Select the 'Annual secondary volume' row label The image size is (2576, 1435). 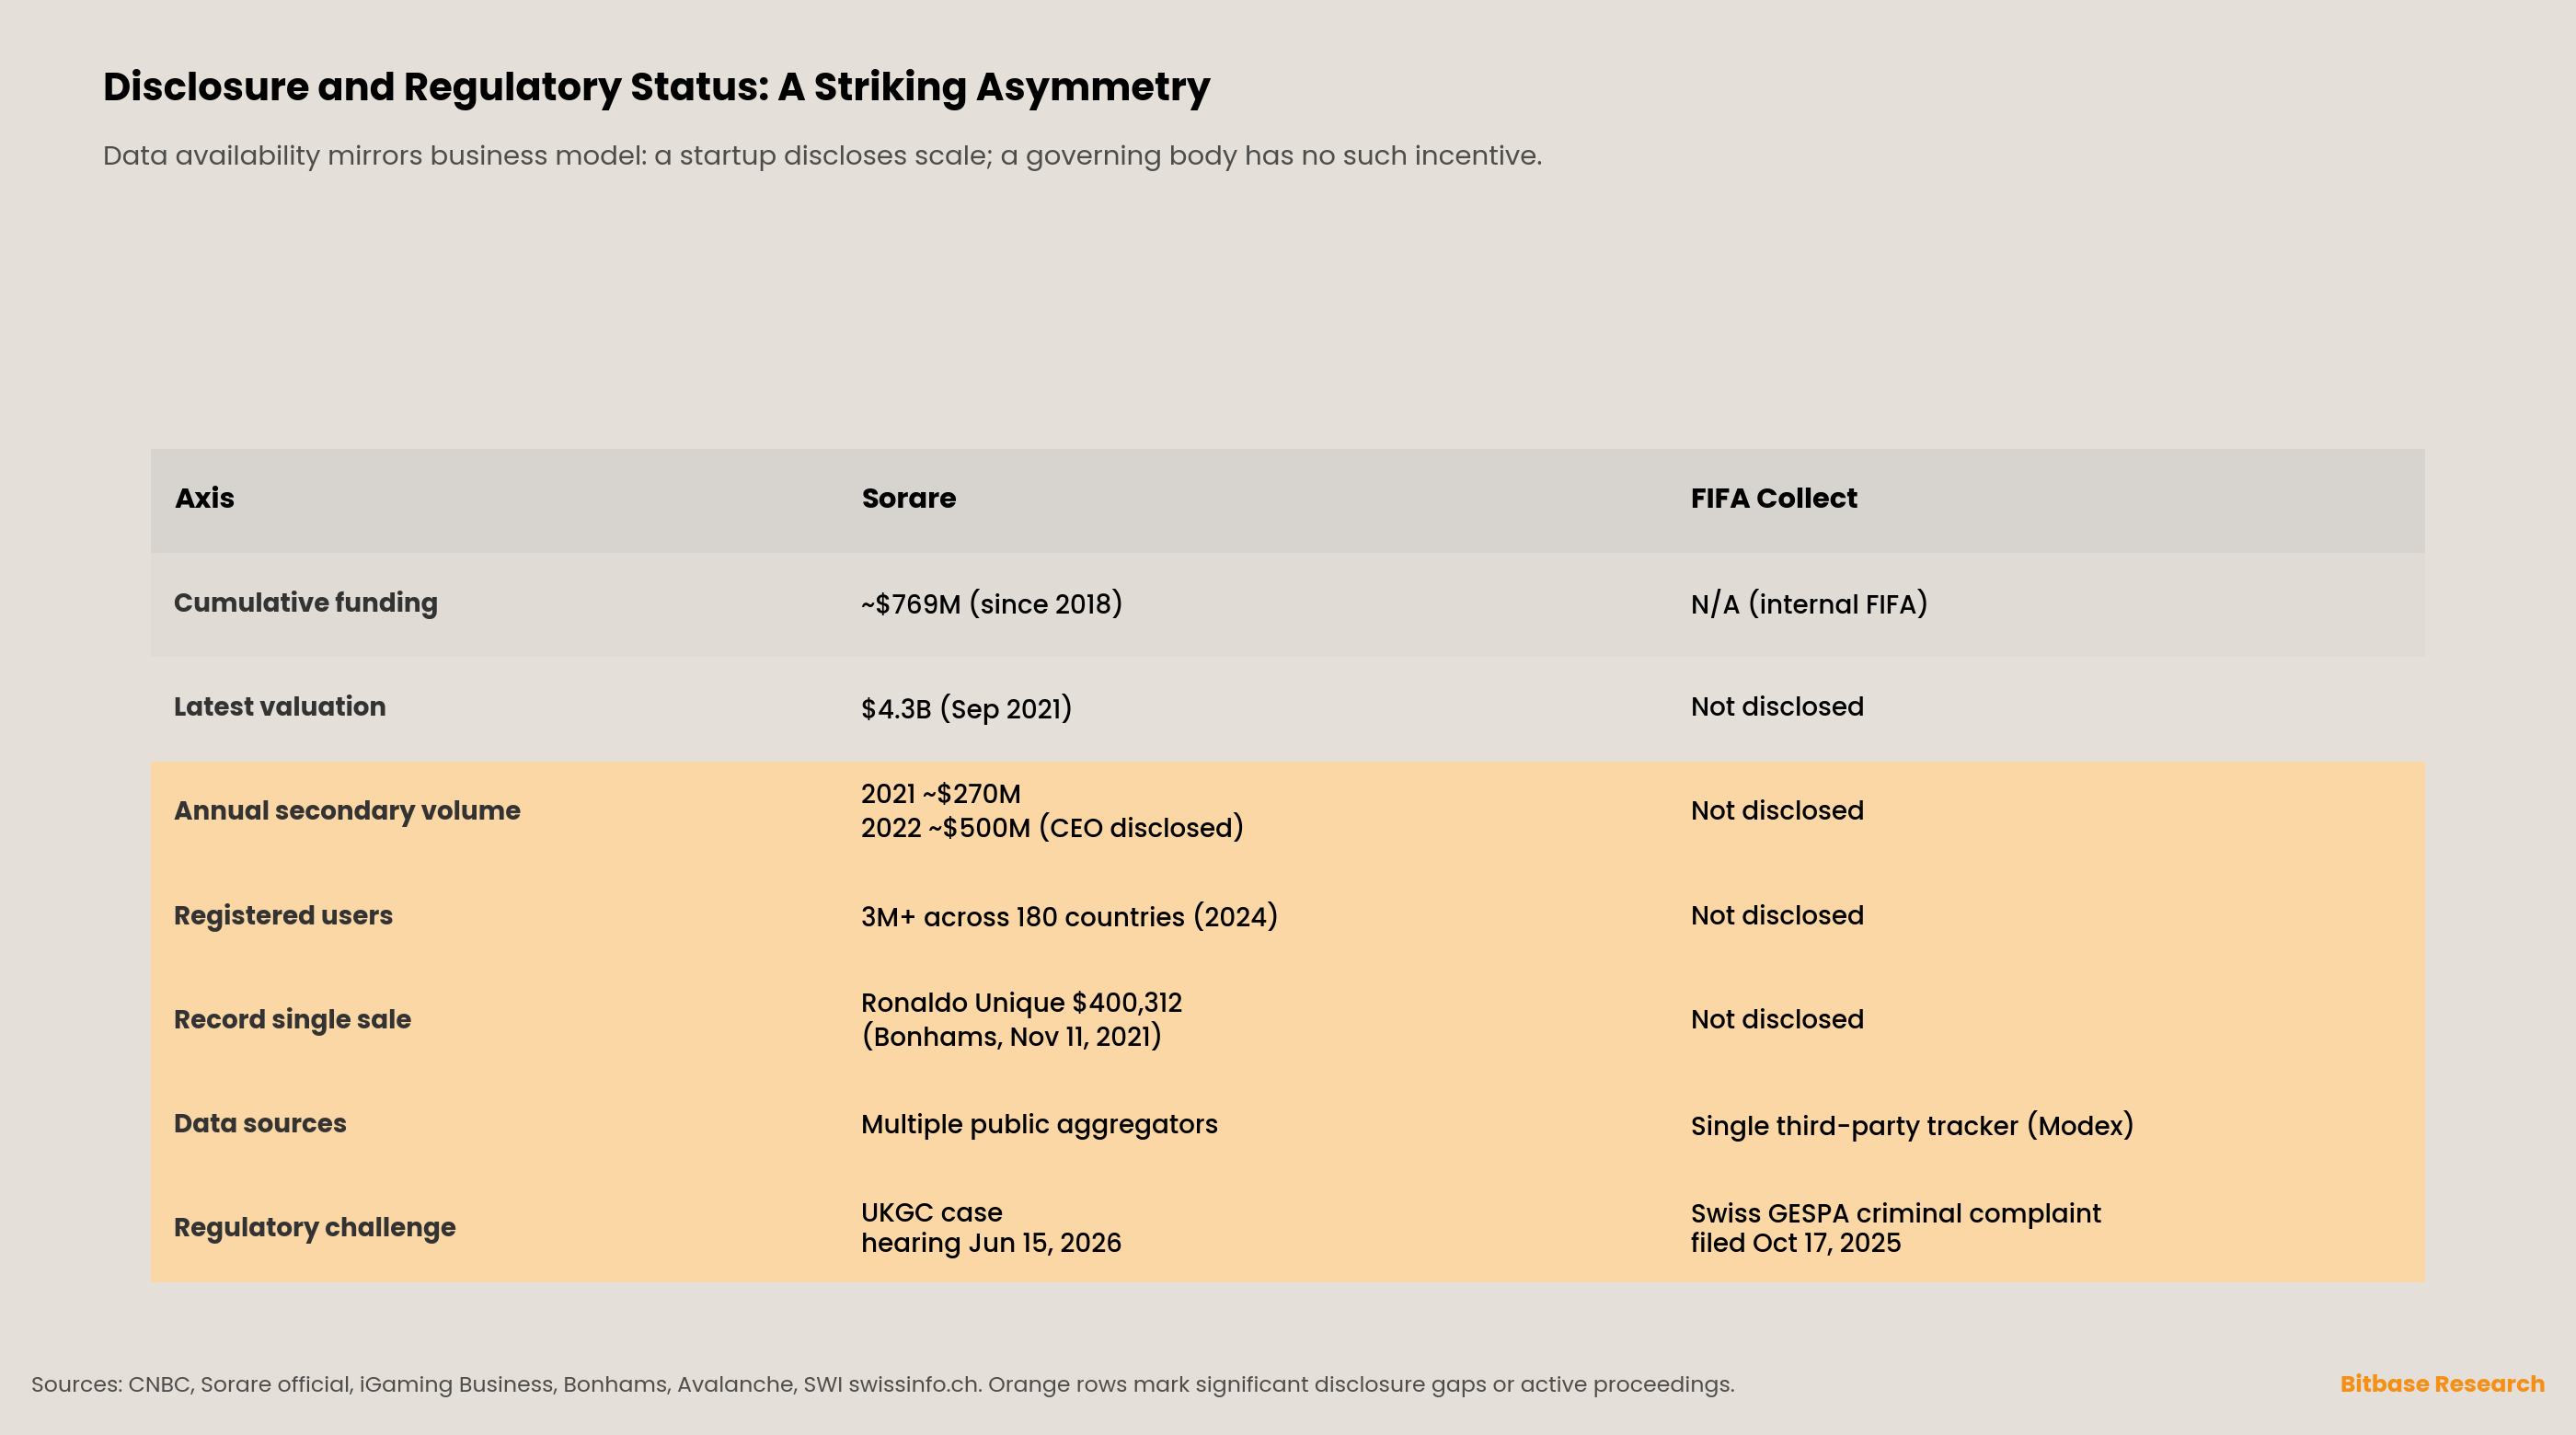[x=347, y=811]
